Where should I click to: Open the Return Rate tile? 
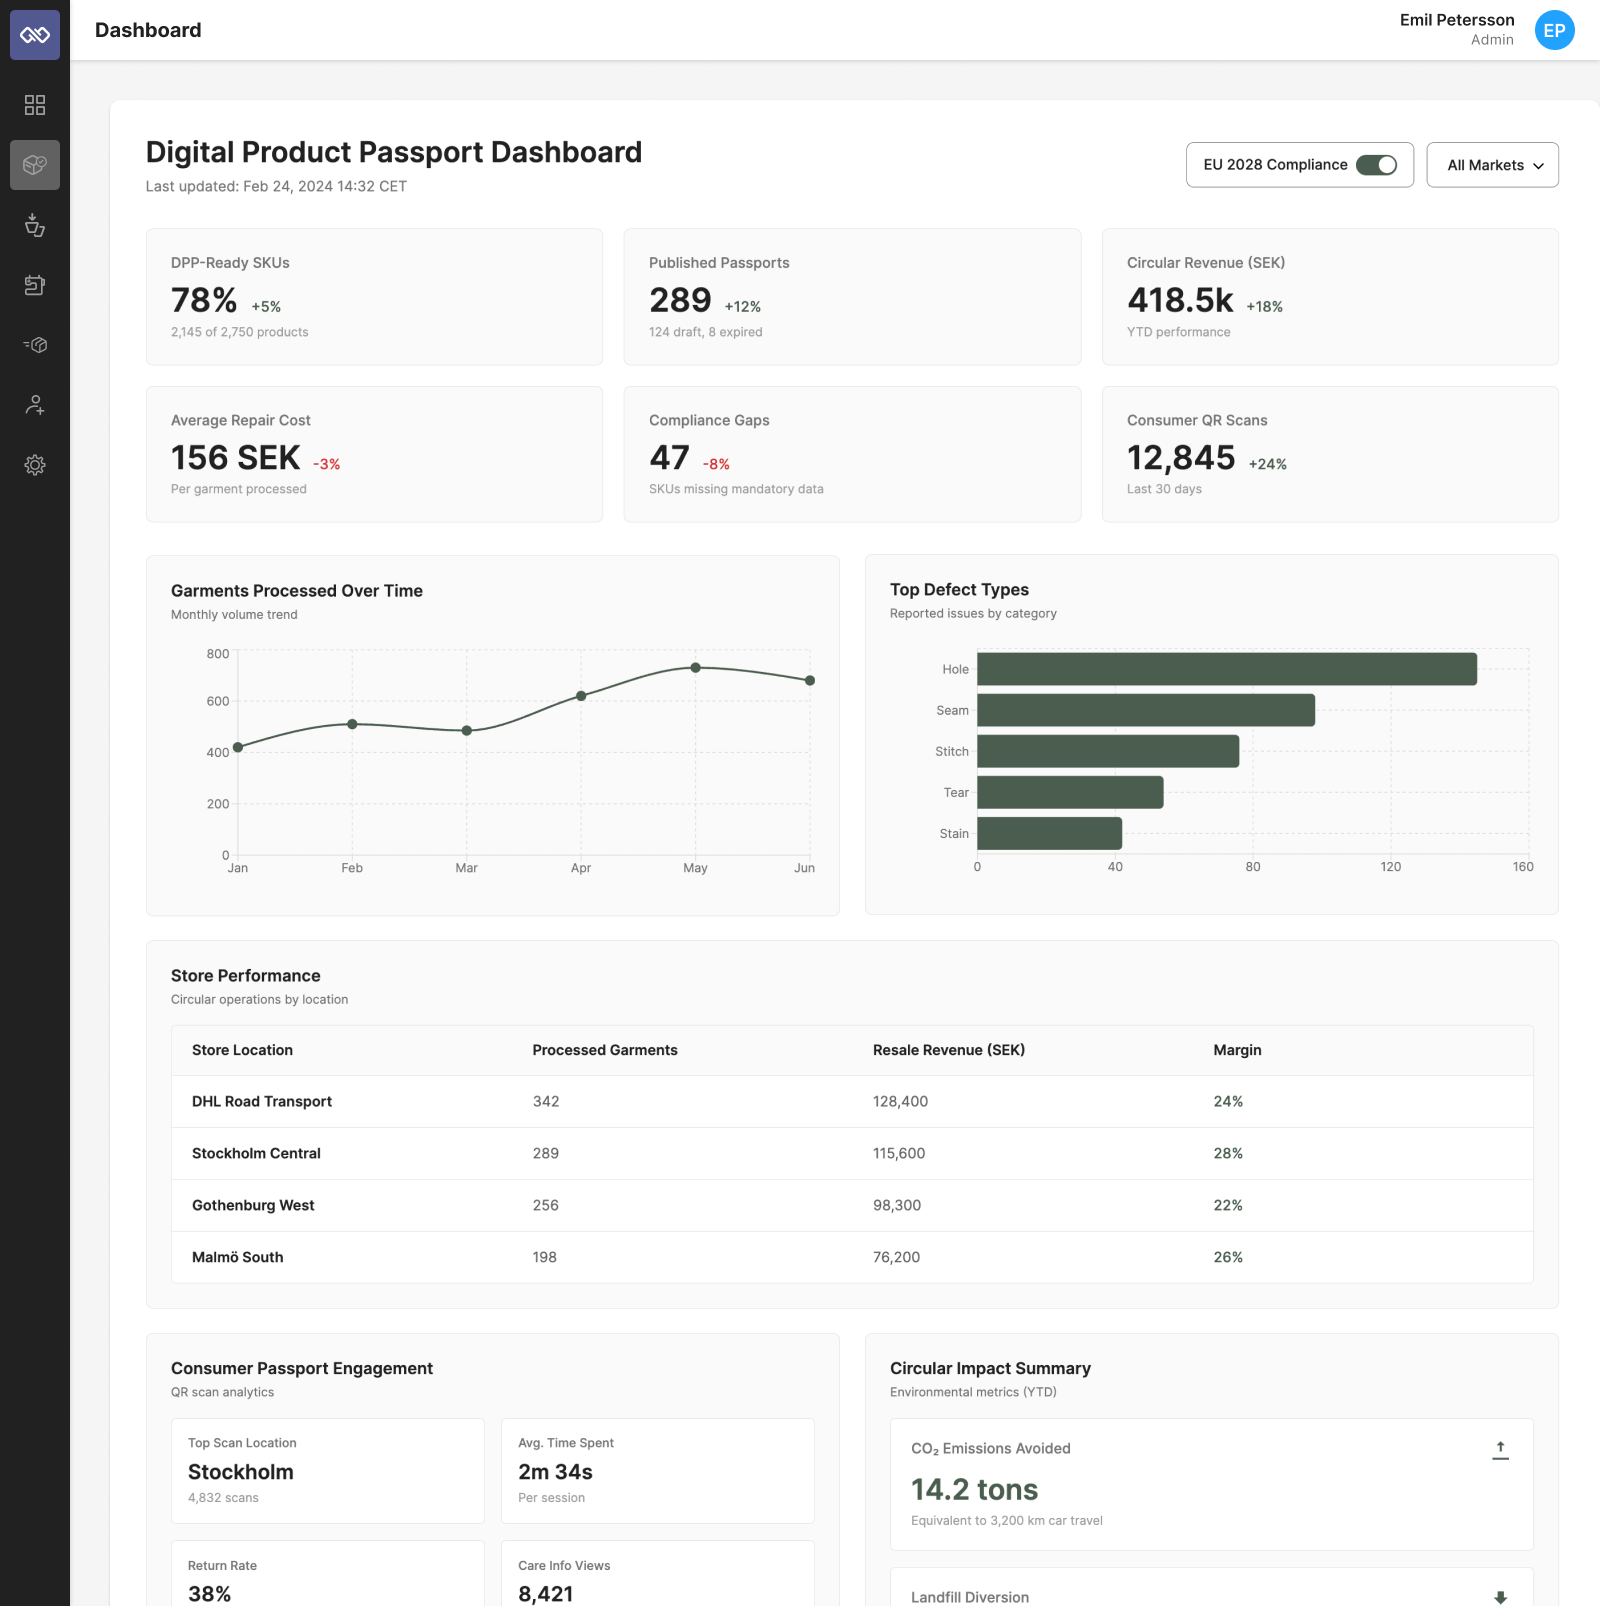tap(328, 1573)
